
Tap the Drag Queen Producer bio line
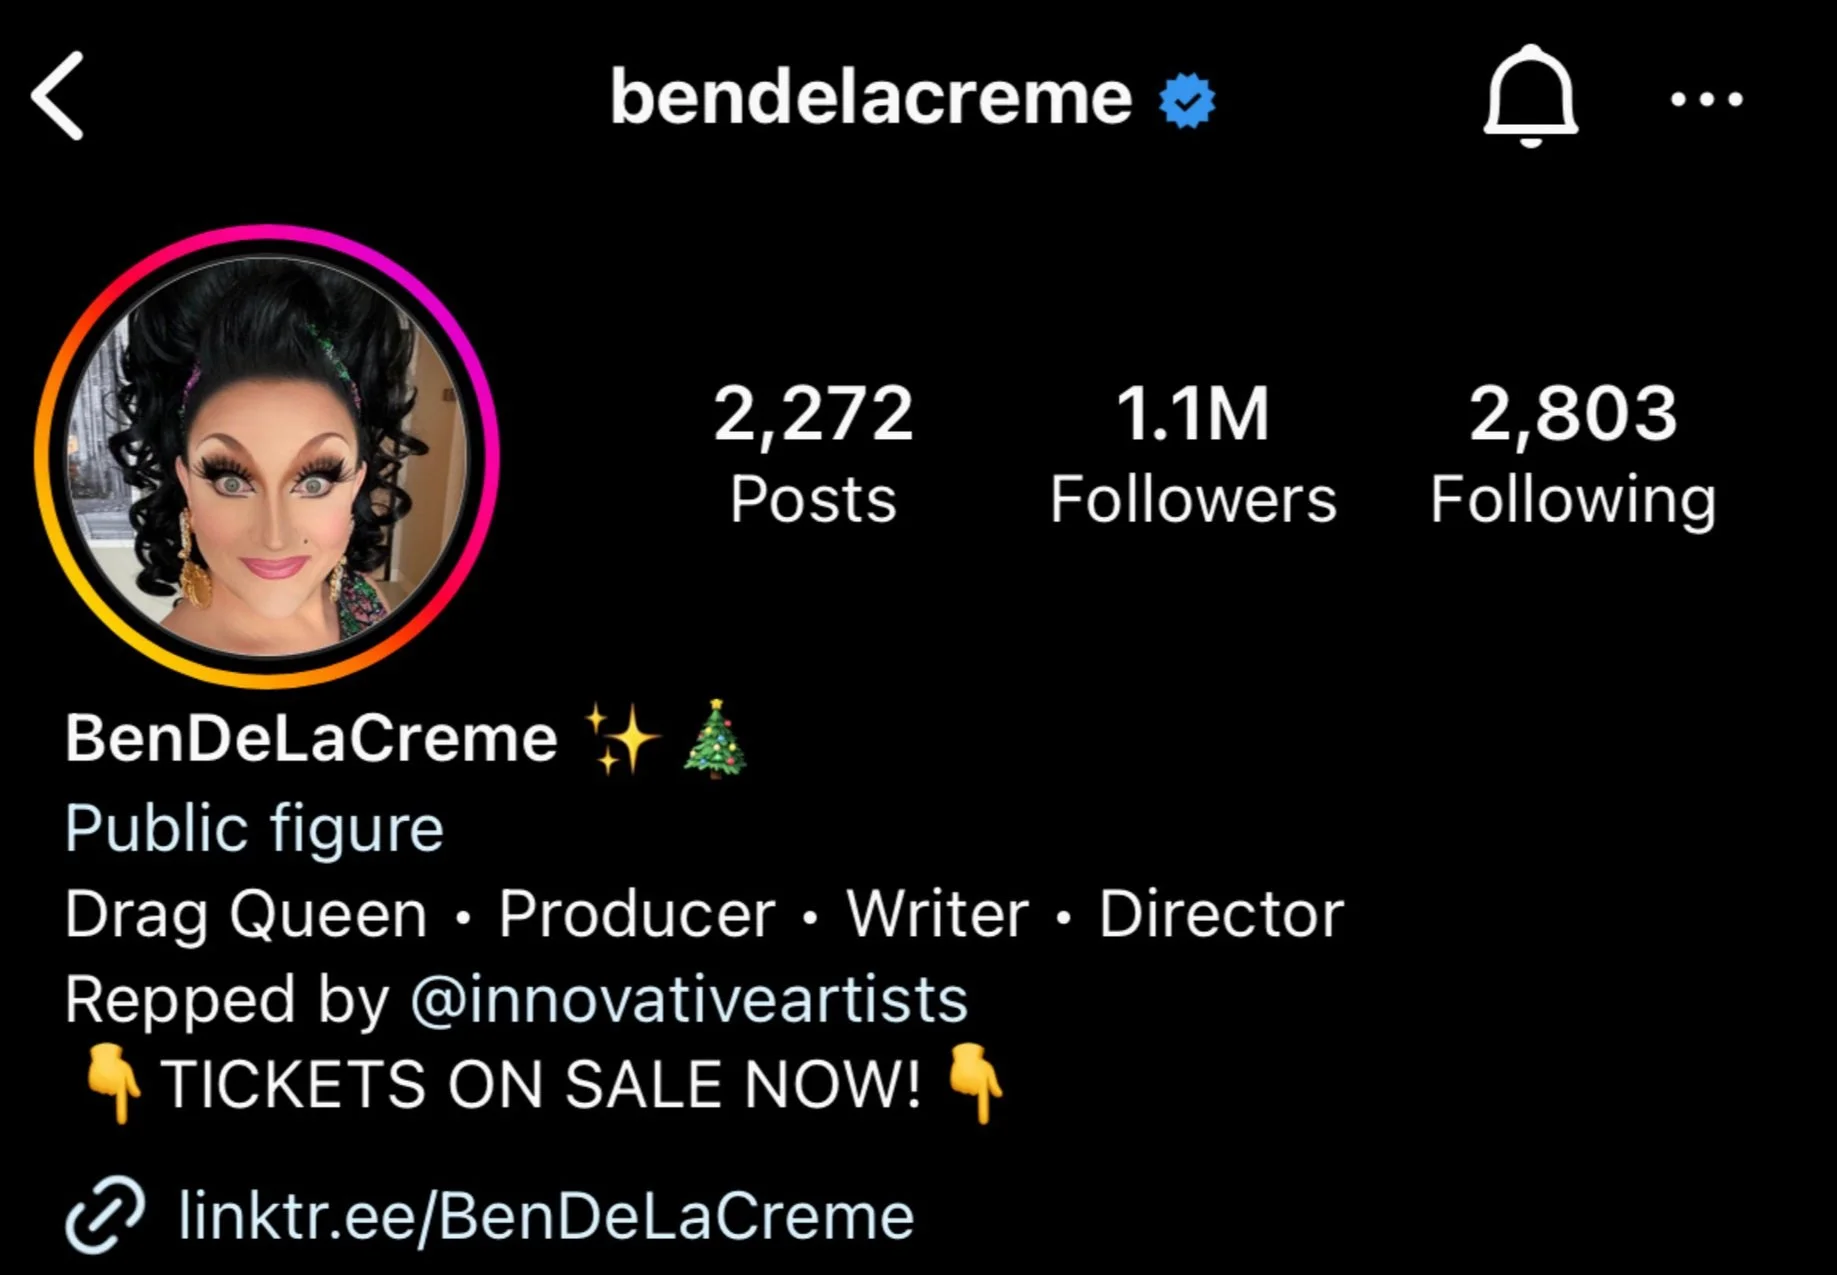[704, 915]
